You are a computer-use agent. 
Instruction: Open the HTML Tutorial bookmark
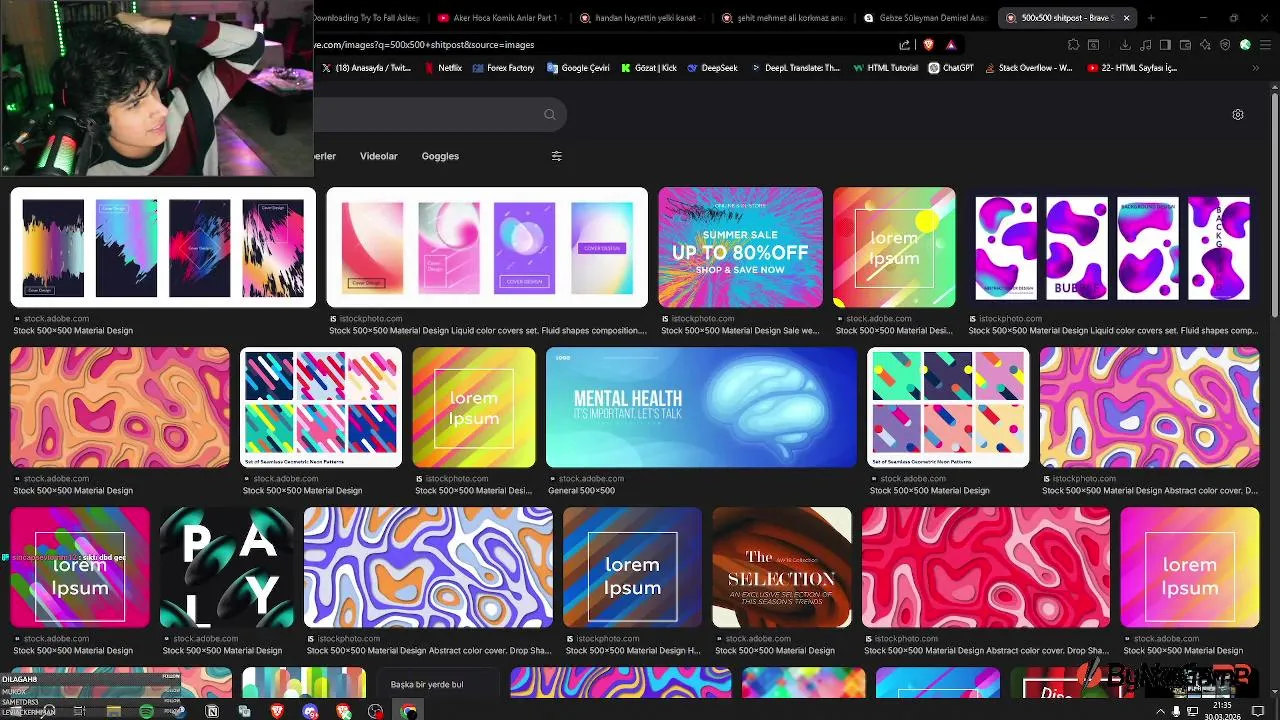885,68
